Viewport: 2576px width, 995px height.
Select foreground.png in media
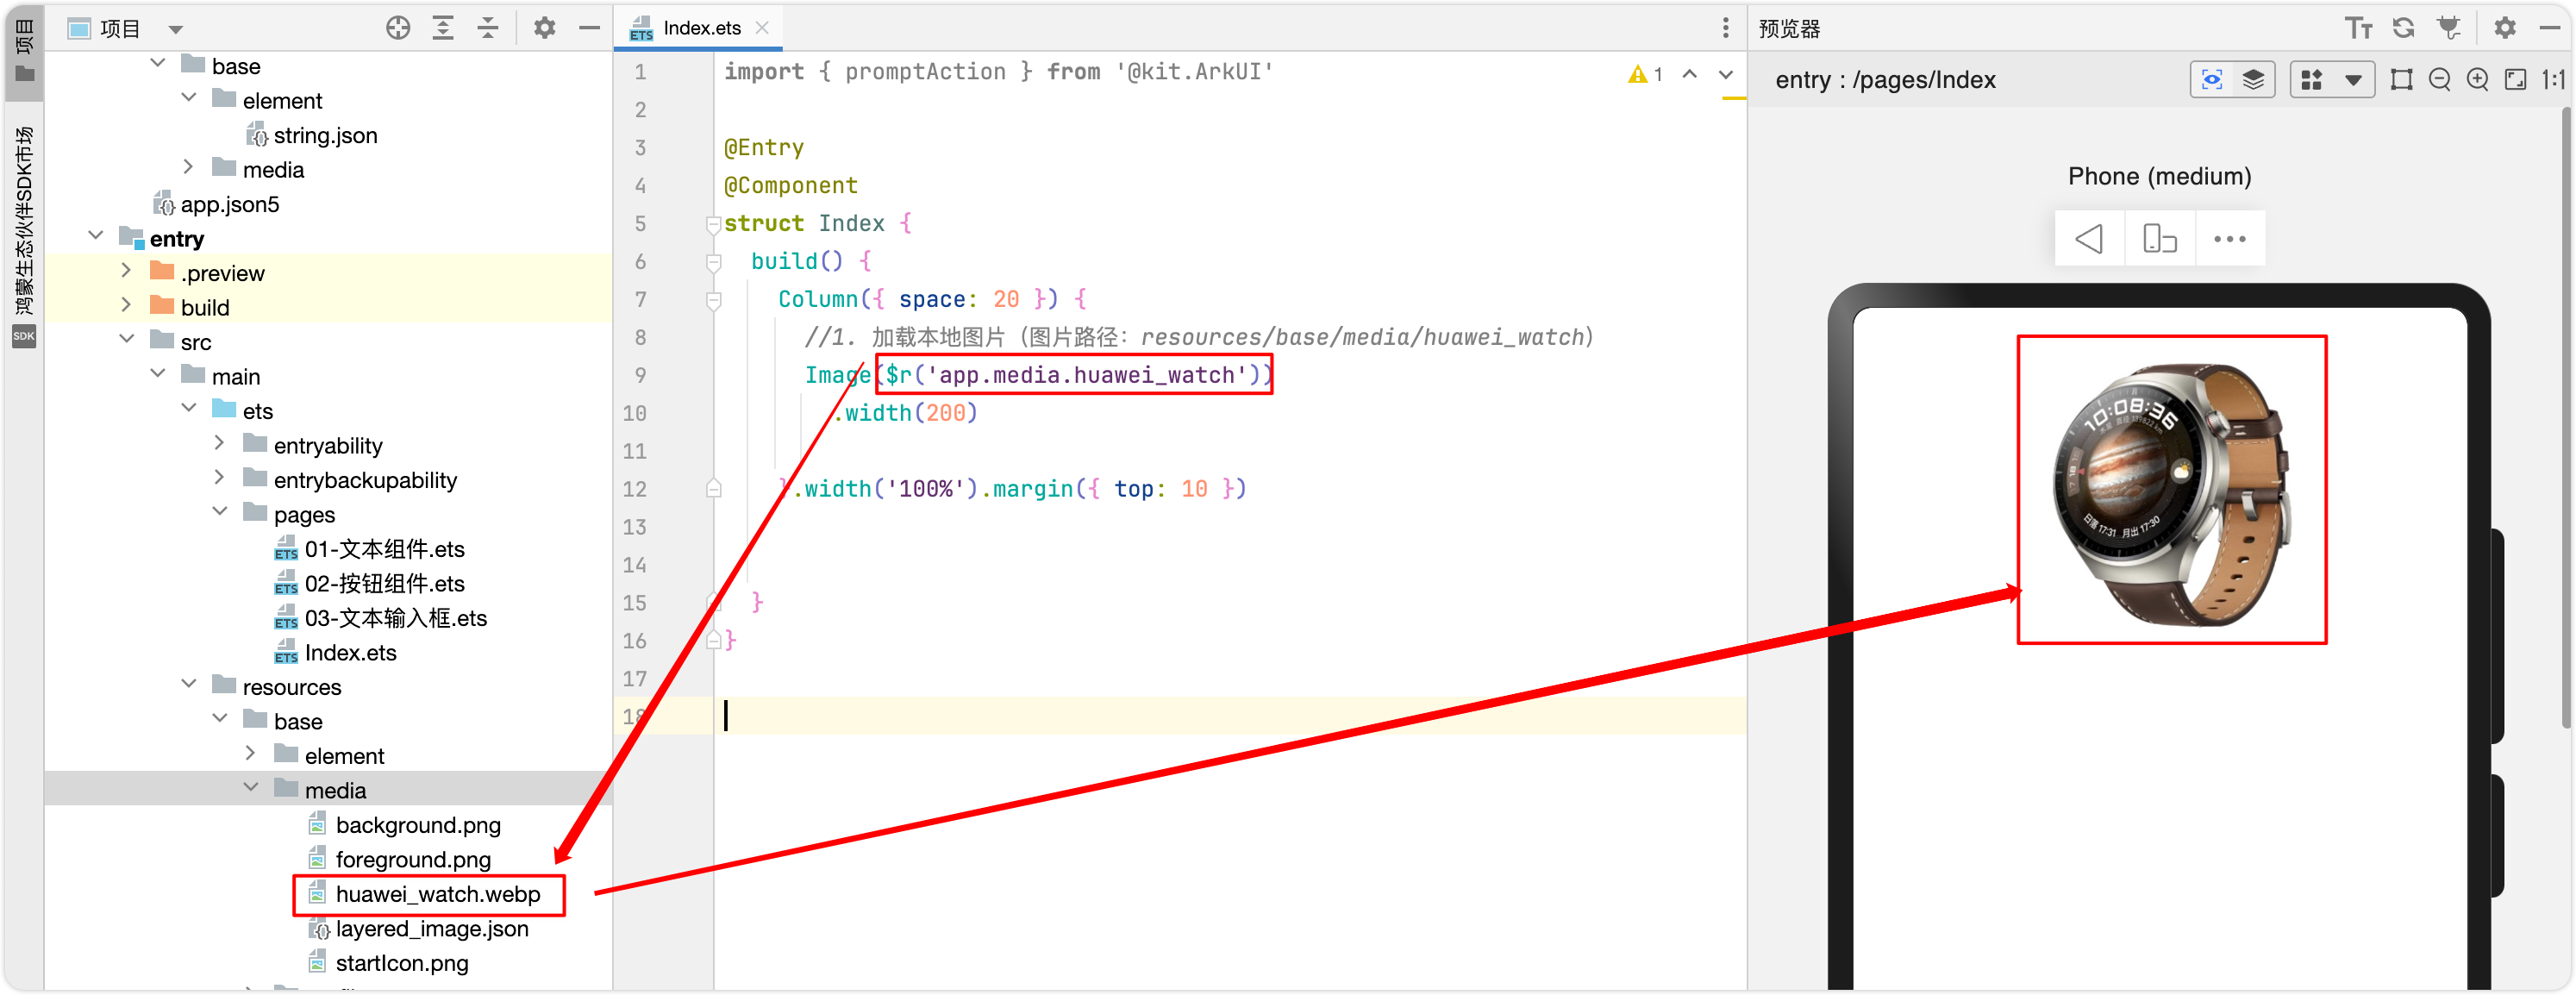point(399,859)
